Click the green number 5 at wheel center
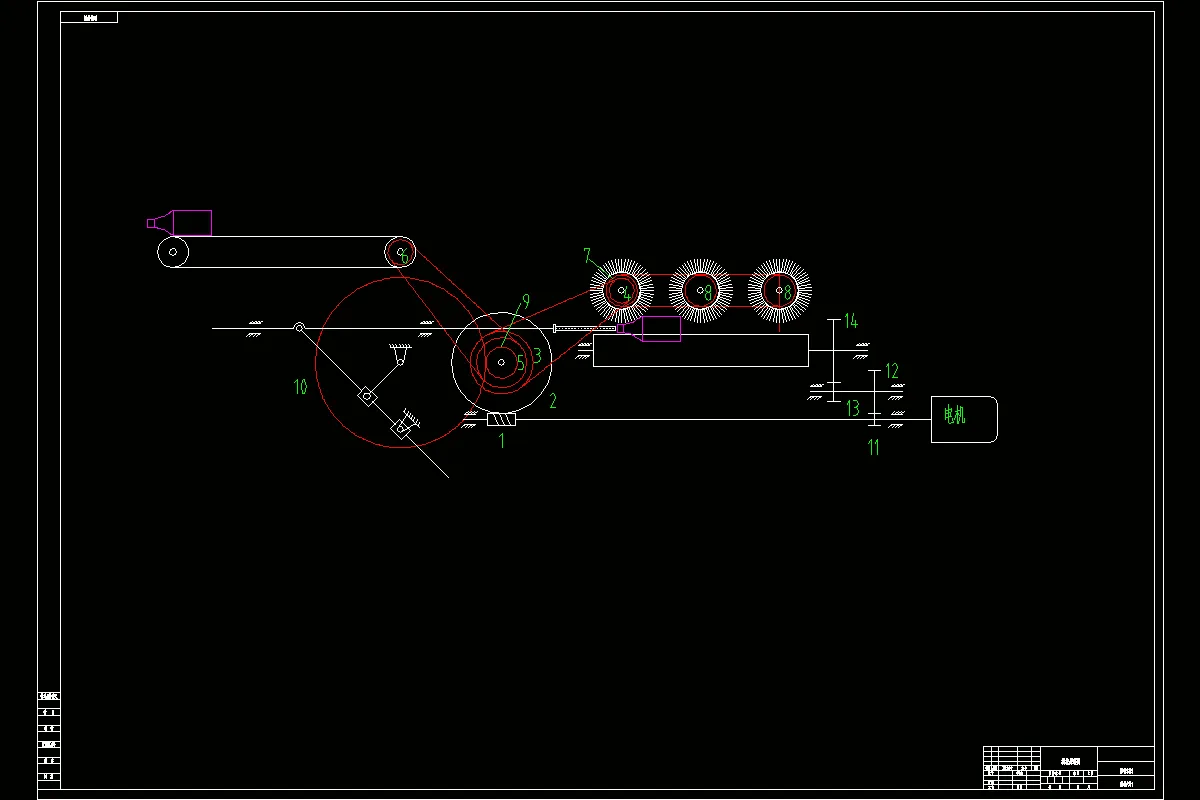The height and width of the screenshot is (800, 1200). (x=520, y=363)
